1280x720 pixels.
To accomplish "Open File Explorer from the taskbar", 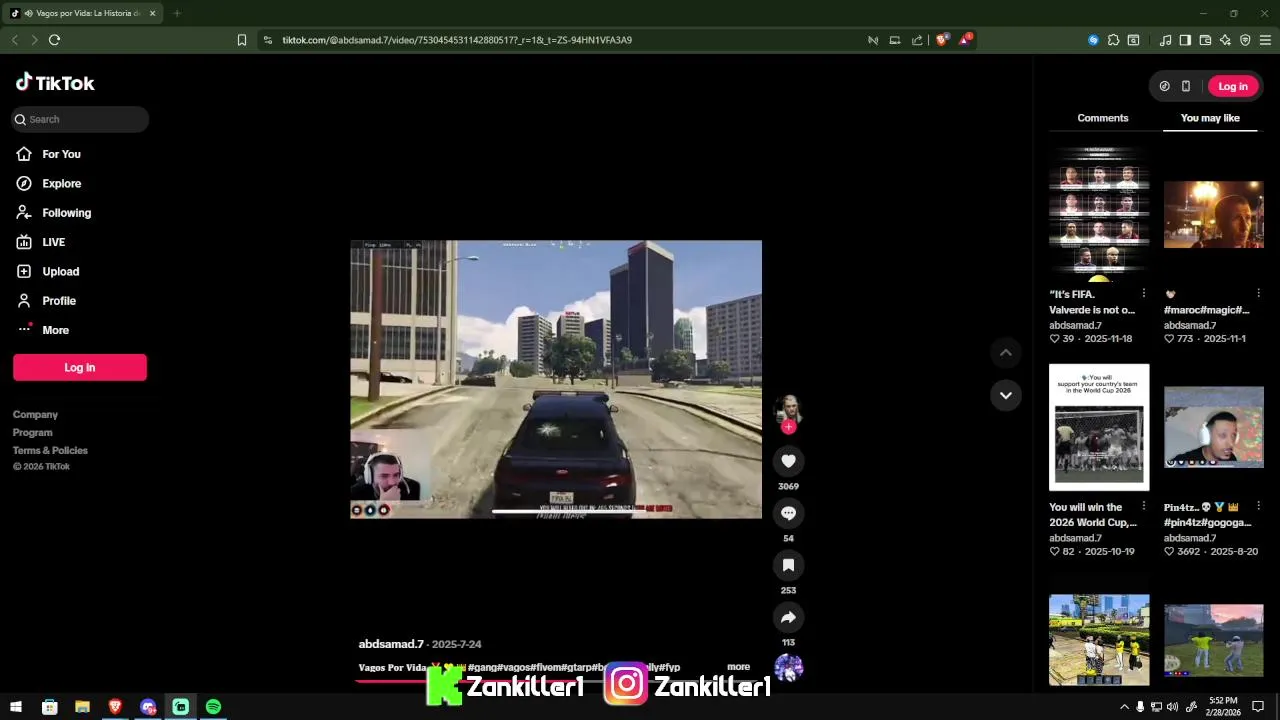I will 82,706.
